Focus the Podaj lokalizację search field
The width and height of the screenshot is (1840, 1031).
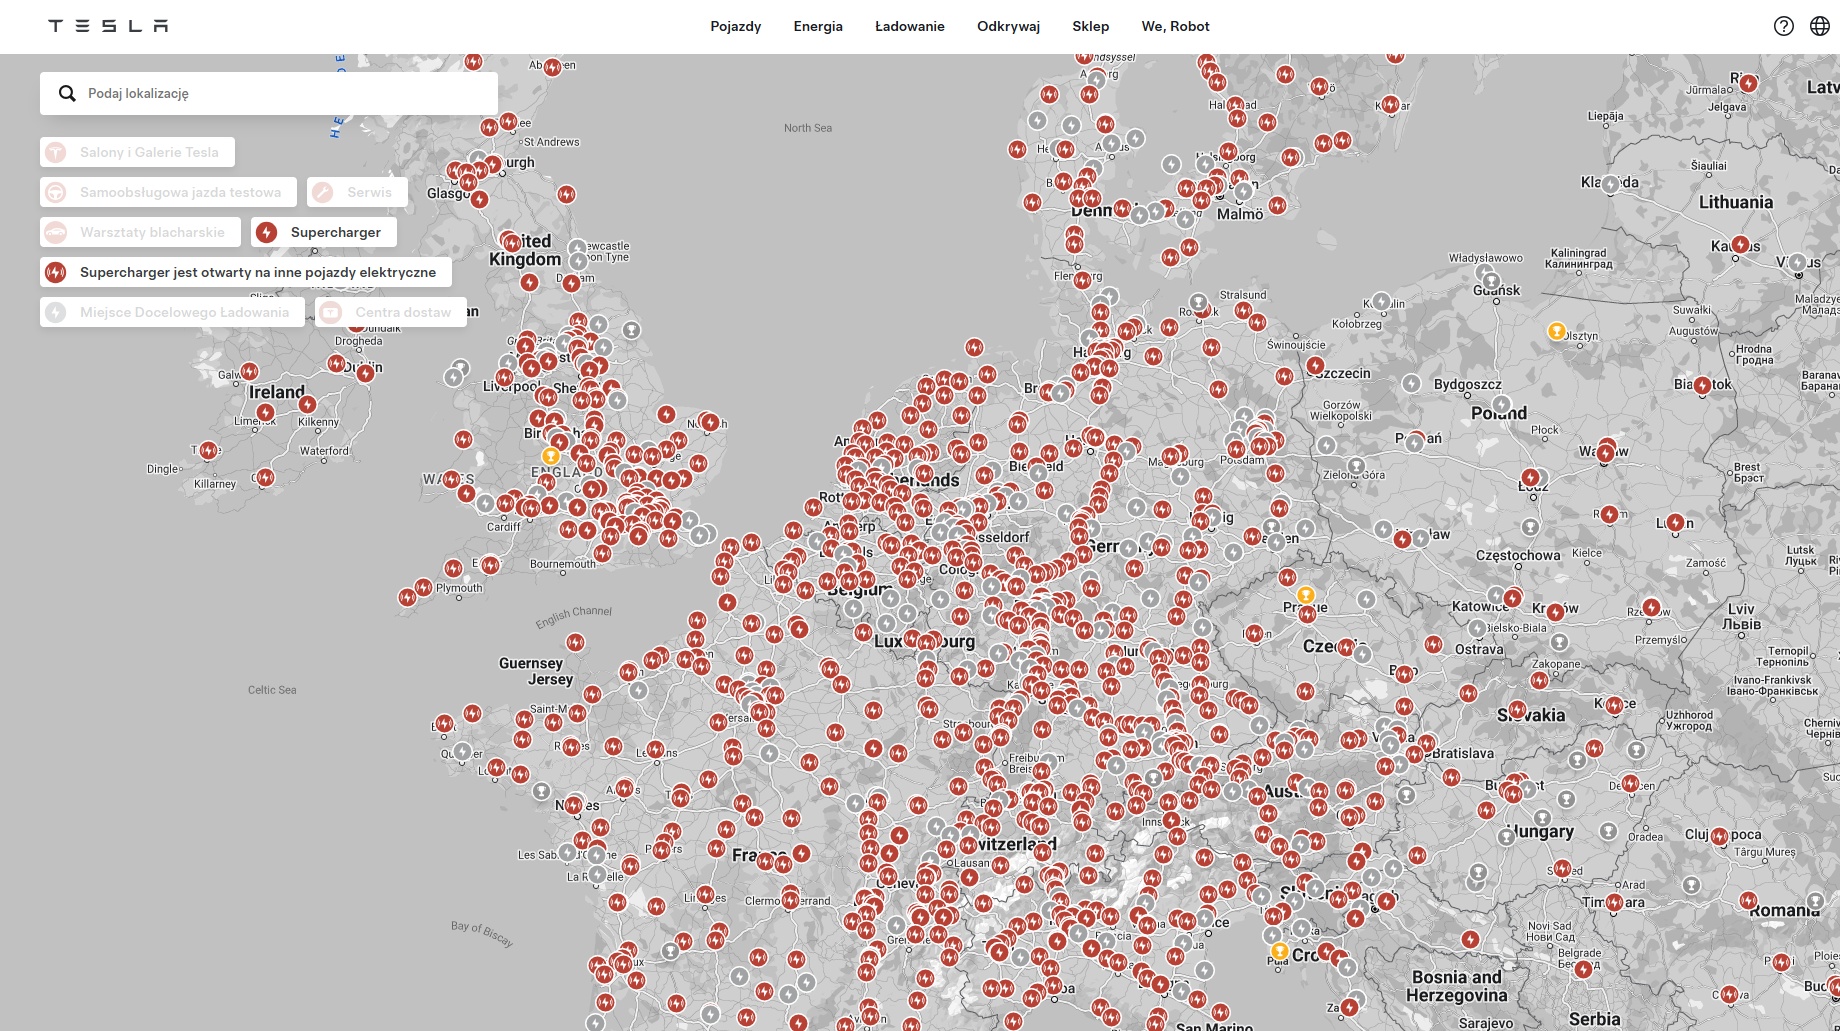pyautogui.click(x=269, y=93)
